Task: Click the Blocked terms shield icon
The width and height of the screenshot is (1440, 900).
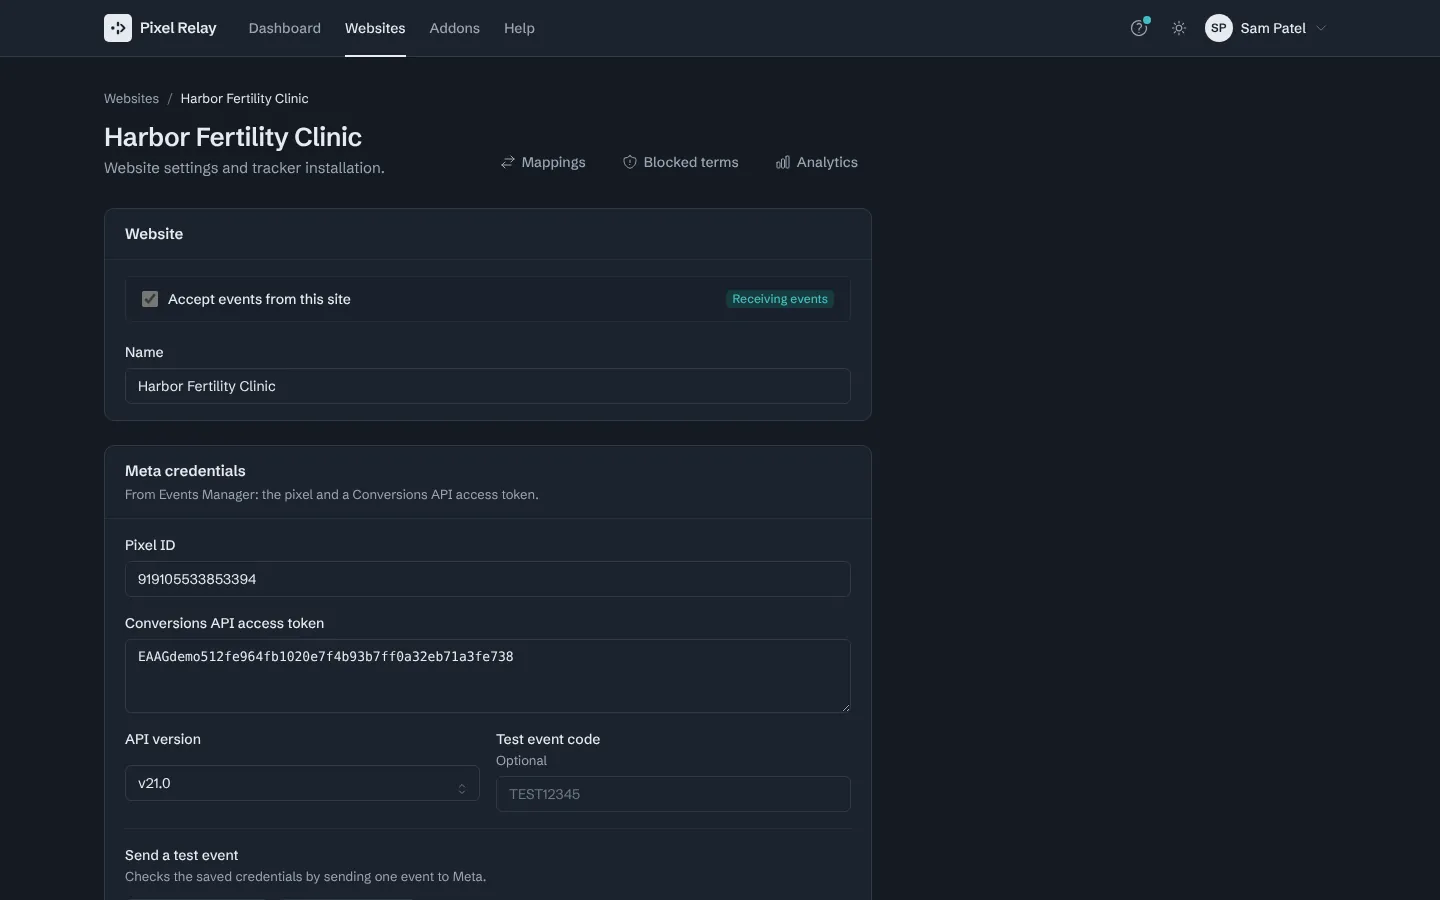Action: coord(630,162)
